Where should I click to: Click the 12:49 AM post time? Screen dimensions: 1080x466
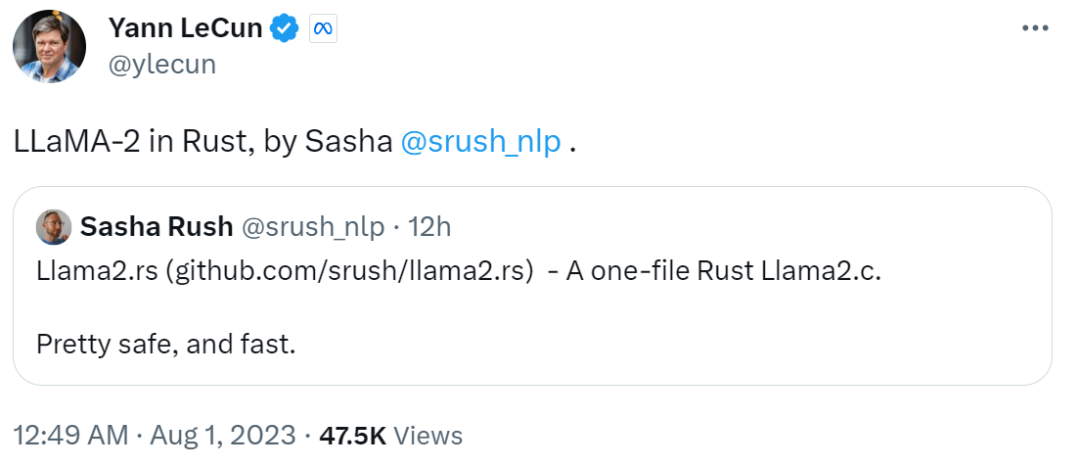(70, 436)
